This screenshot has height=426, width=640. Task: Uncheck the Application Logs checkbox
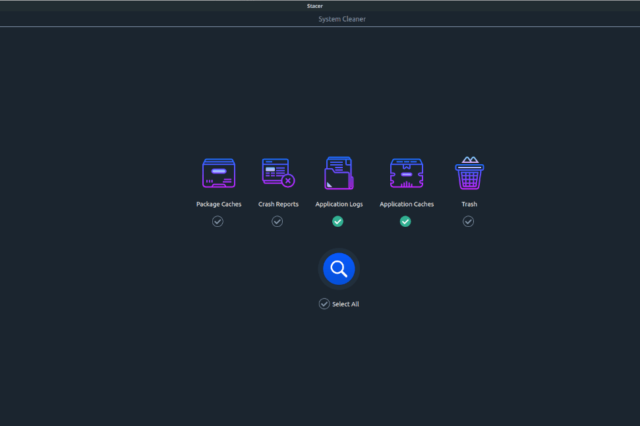[338, 221]
